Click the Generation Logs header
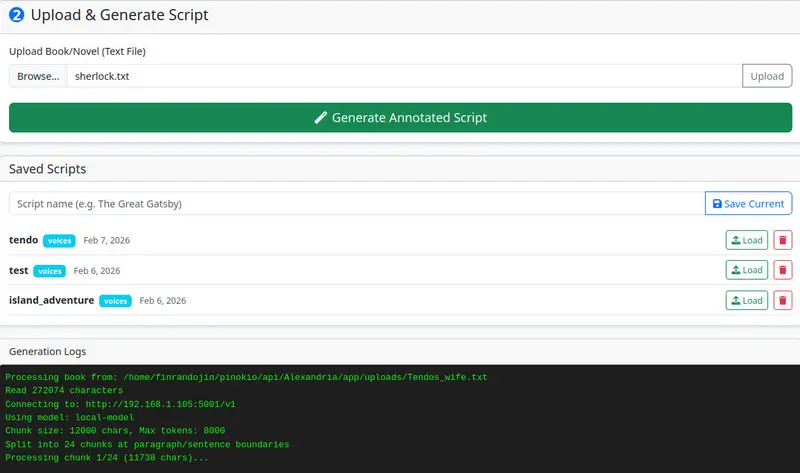The width and height of the screenshot is (800, 473). [47, 352]
